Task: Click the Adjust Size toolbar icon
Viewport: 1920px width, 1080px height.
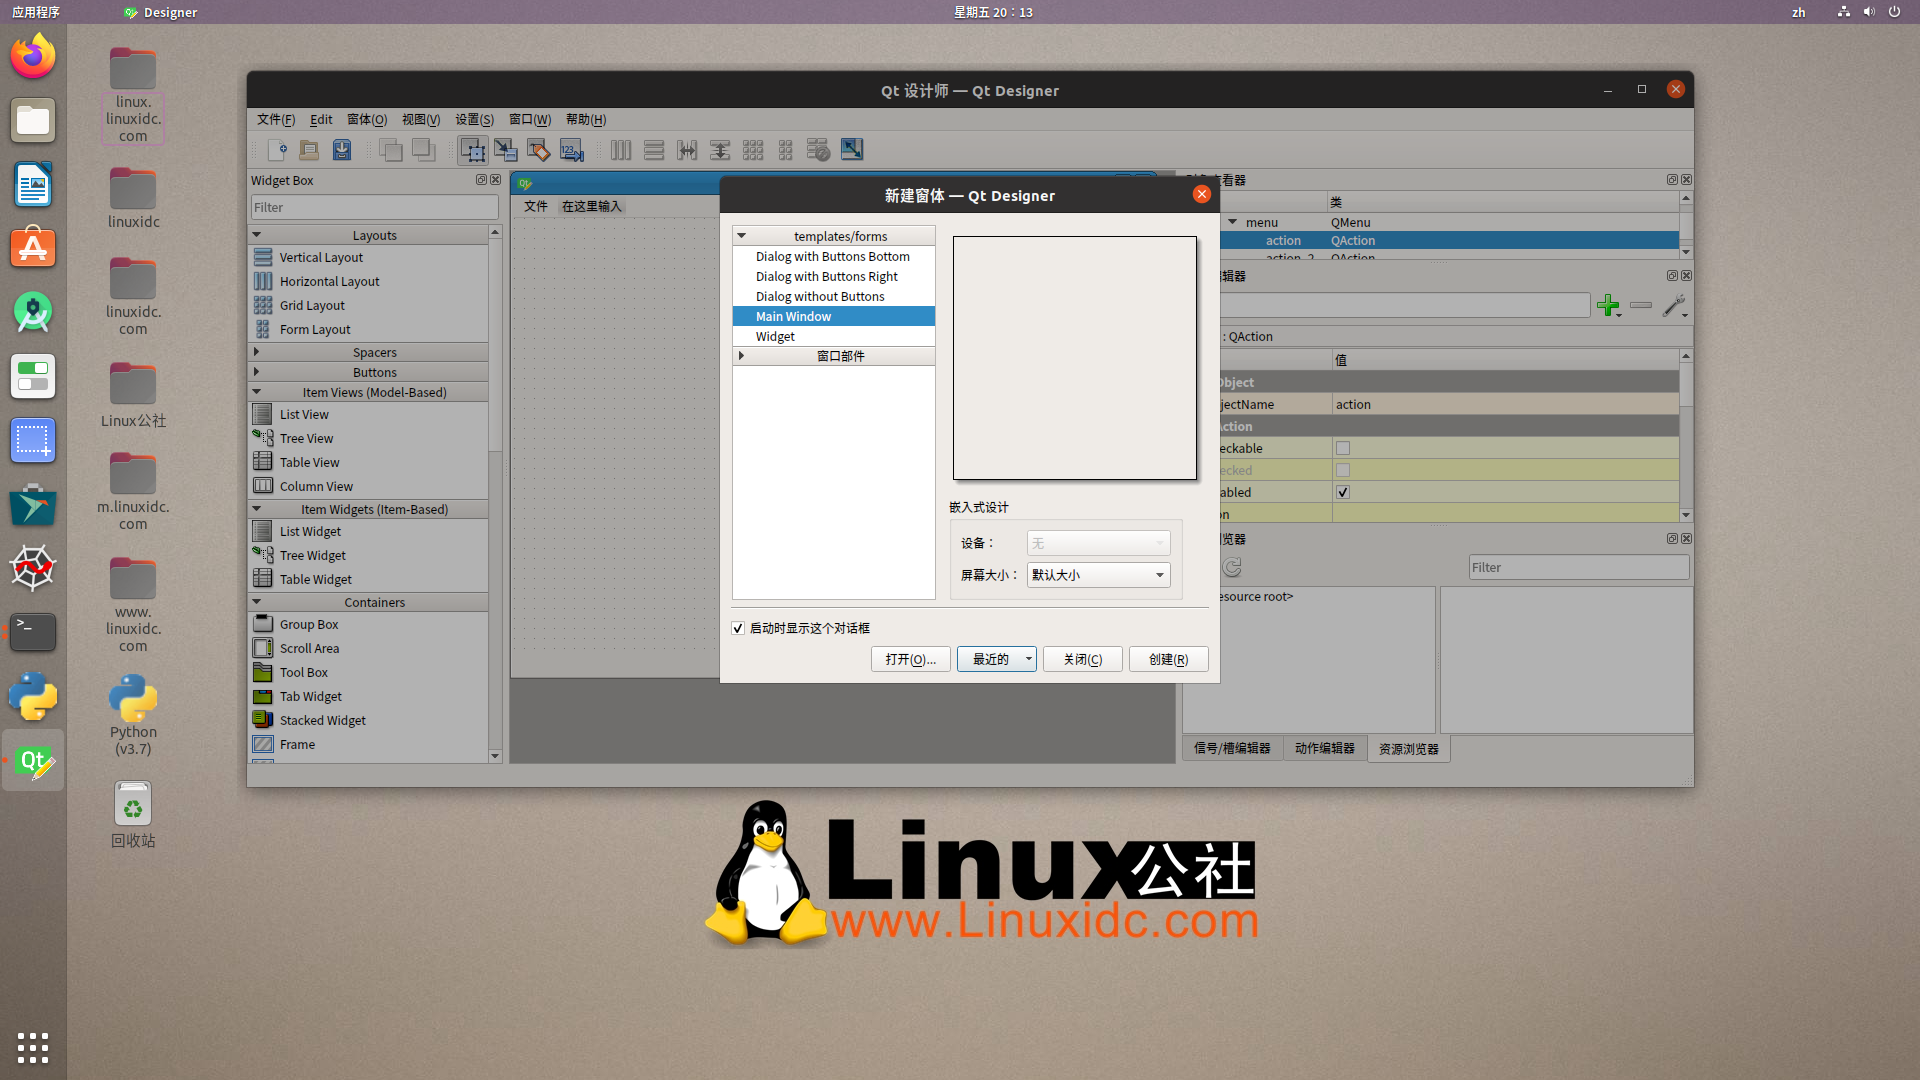Action: [852, 150]
